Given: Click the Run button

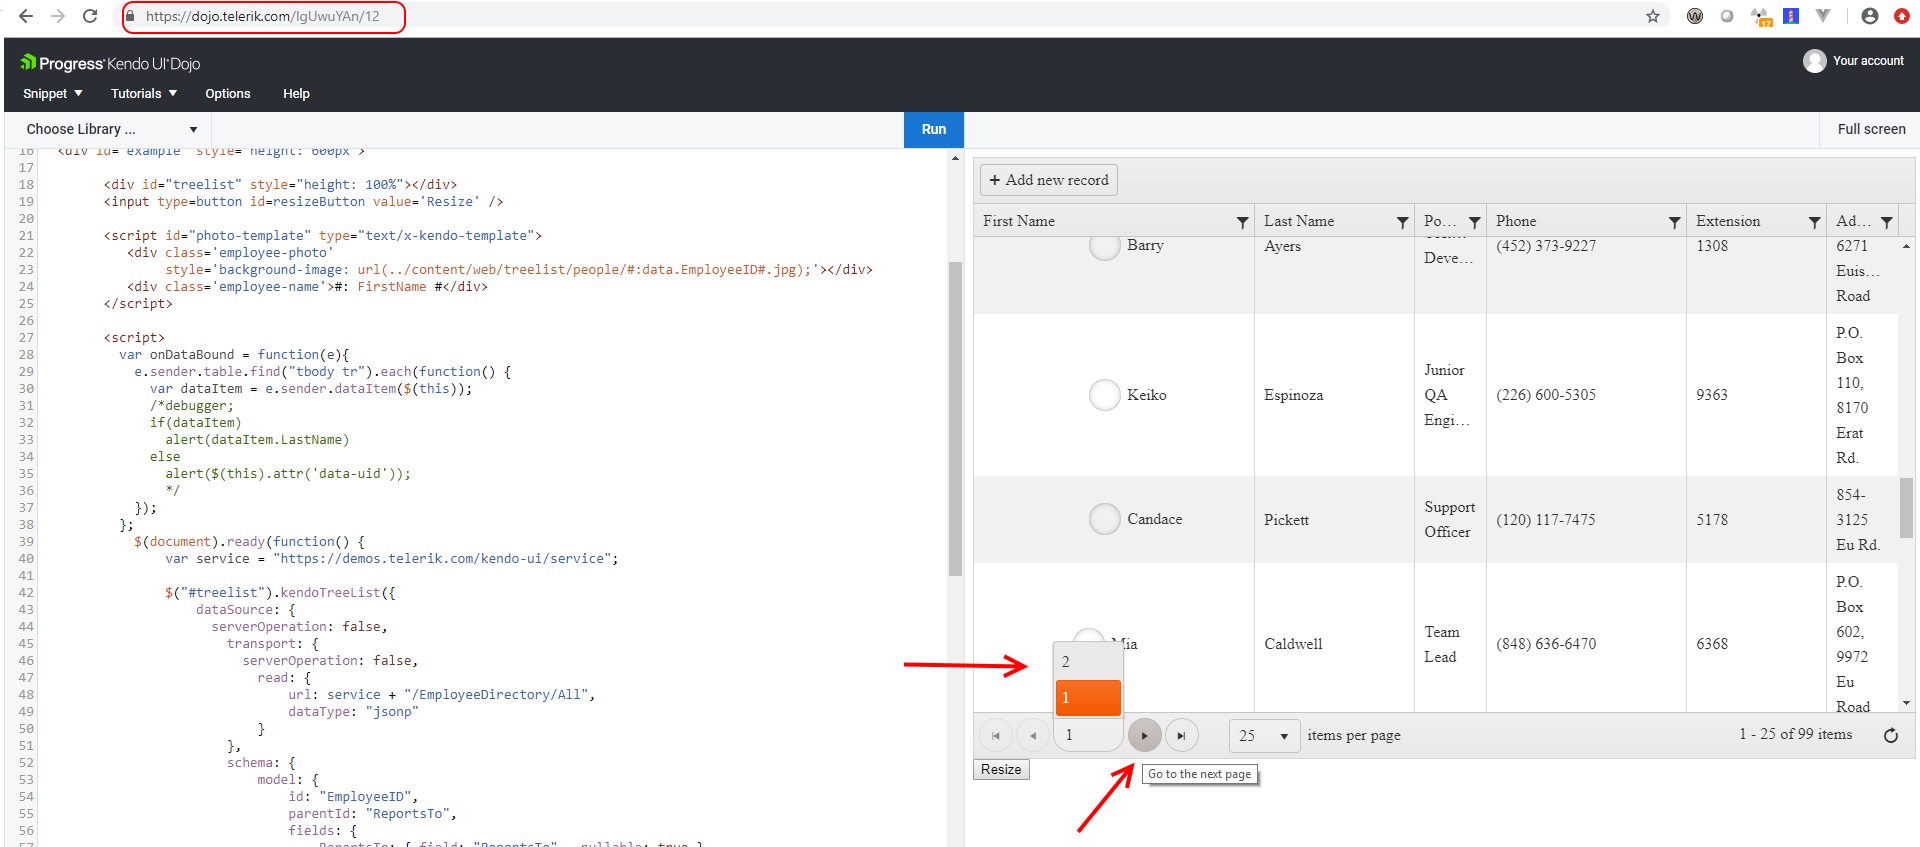Looking at the screenshot, I should 933,129.
